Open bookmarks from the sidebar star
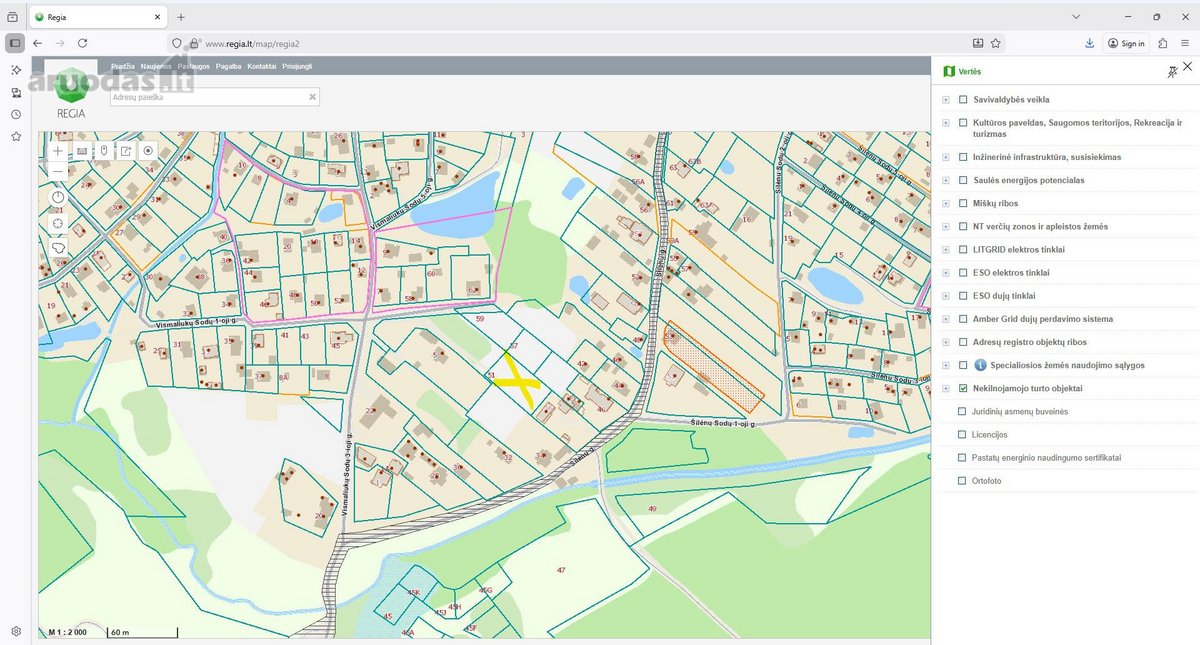 16,136
